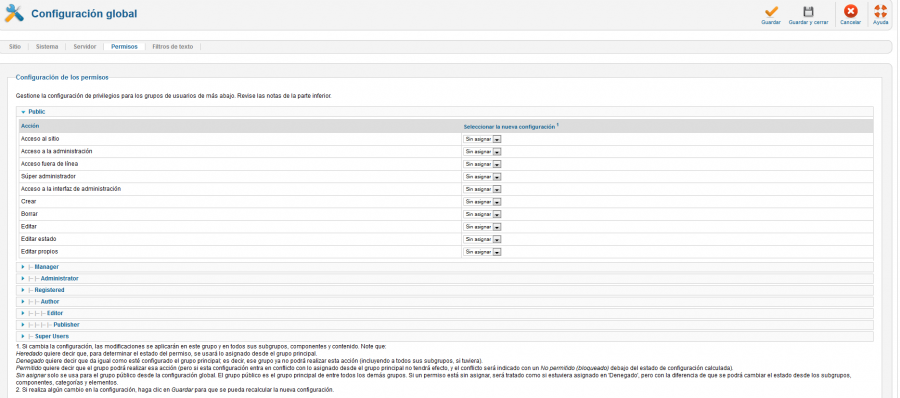Click the Editar estado row label
Image resolution: width=900 pixels, height=398 pixels.
point(38,239)
